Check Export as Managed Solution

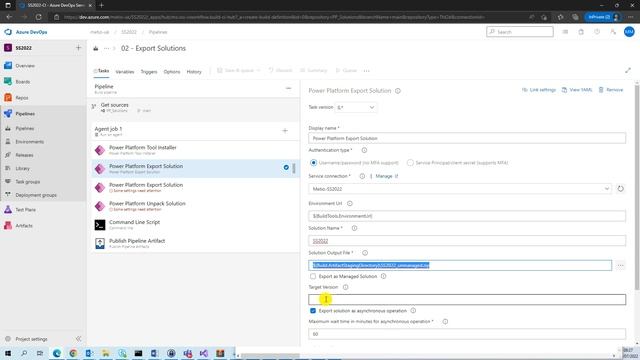pyautogui.click(x=313, y=276)
